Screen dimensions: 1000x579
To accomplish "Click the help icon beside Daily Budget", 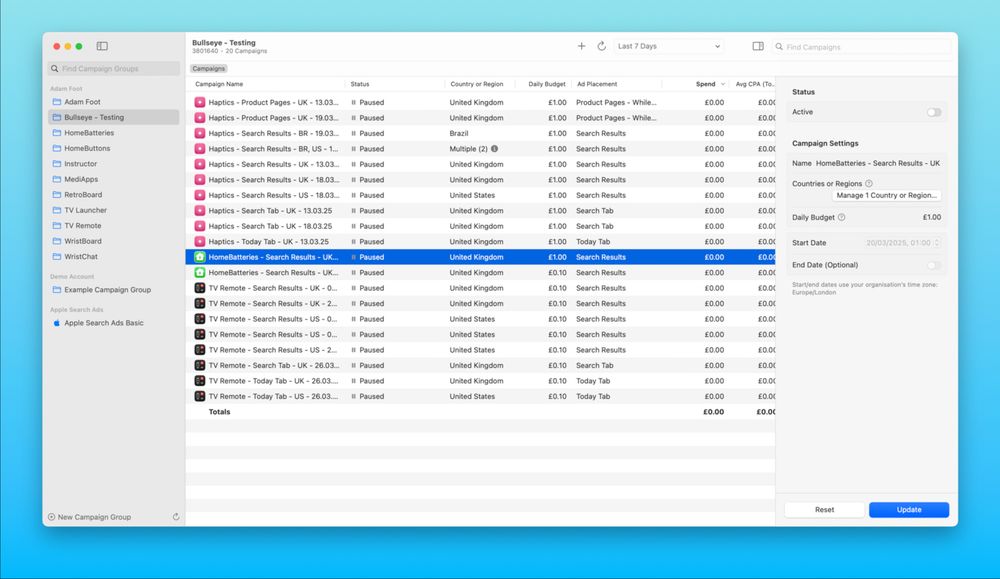I will (x=841, y=217).
